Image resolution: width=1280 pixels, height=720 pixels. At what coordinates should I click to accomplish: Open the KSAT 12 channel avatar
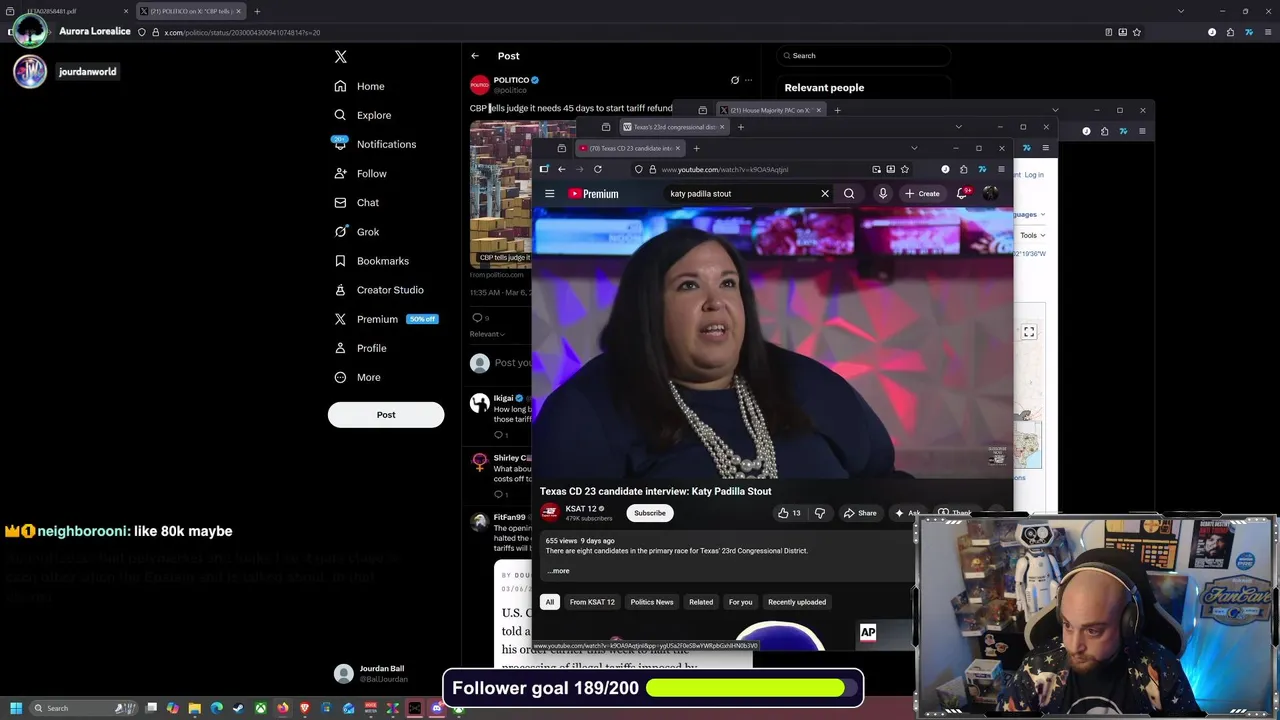coord(549,513)
